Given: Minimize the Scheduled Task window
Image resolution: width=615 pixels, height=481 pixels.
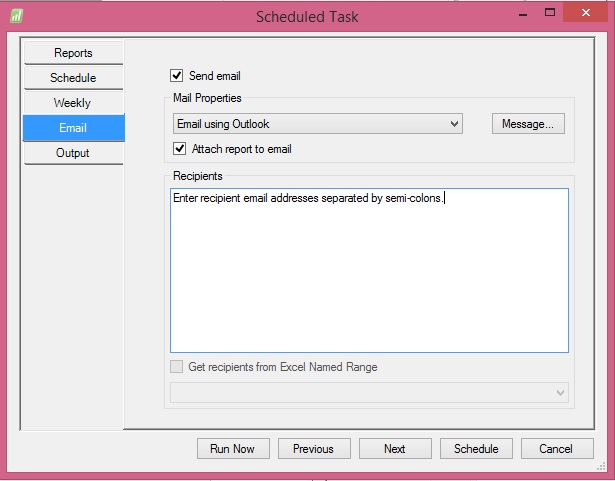Looking at the screenshot, I should [x=522, y=13].
